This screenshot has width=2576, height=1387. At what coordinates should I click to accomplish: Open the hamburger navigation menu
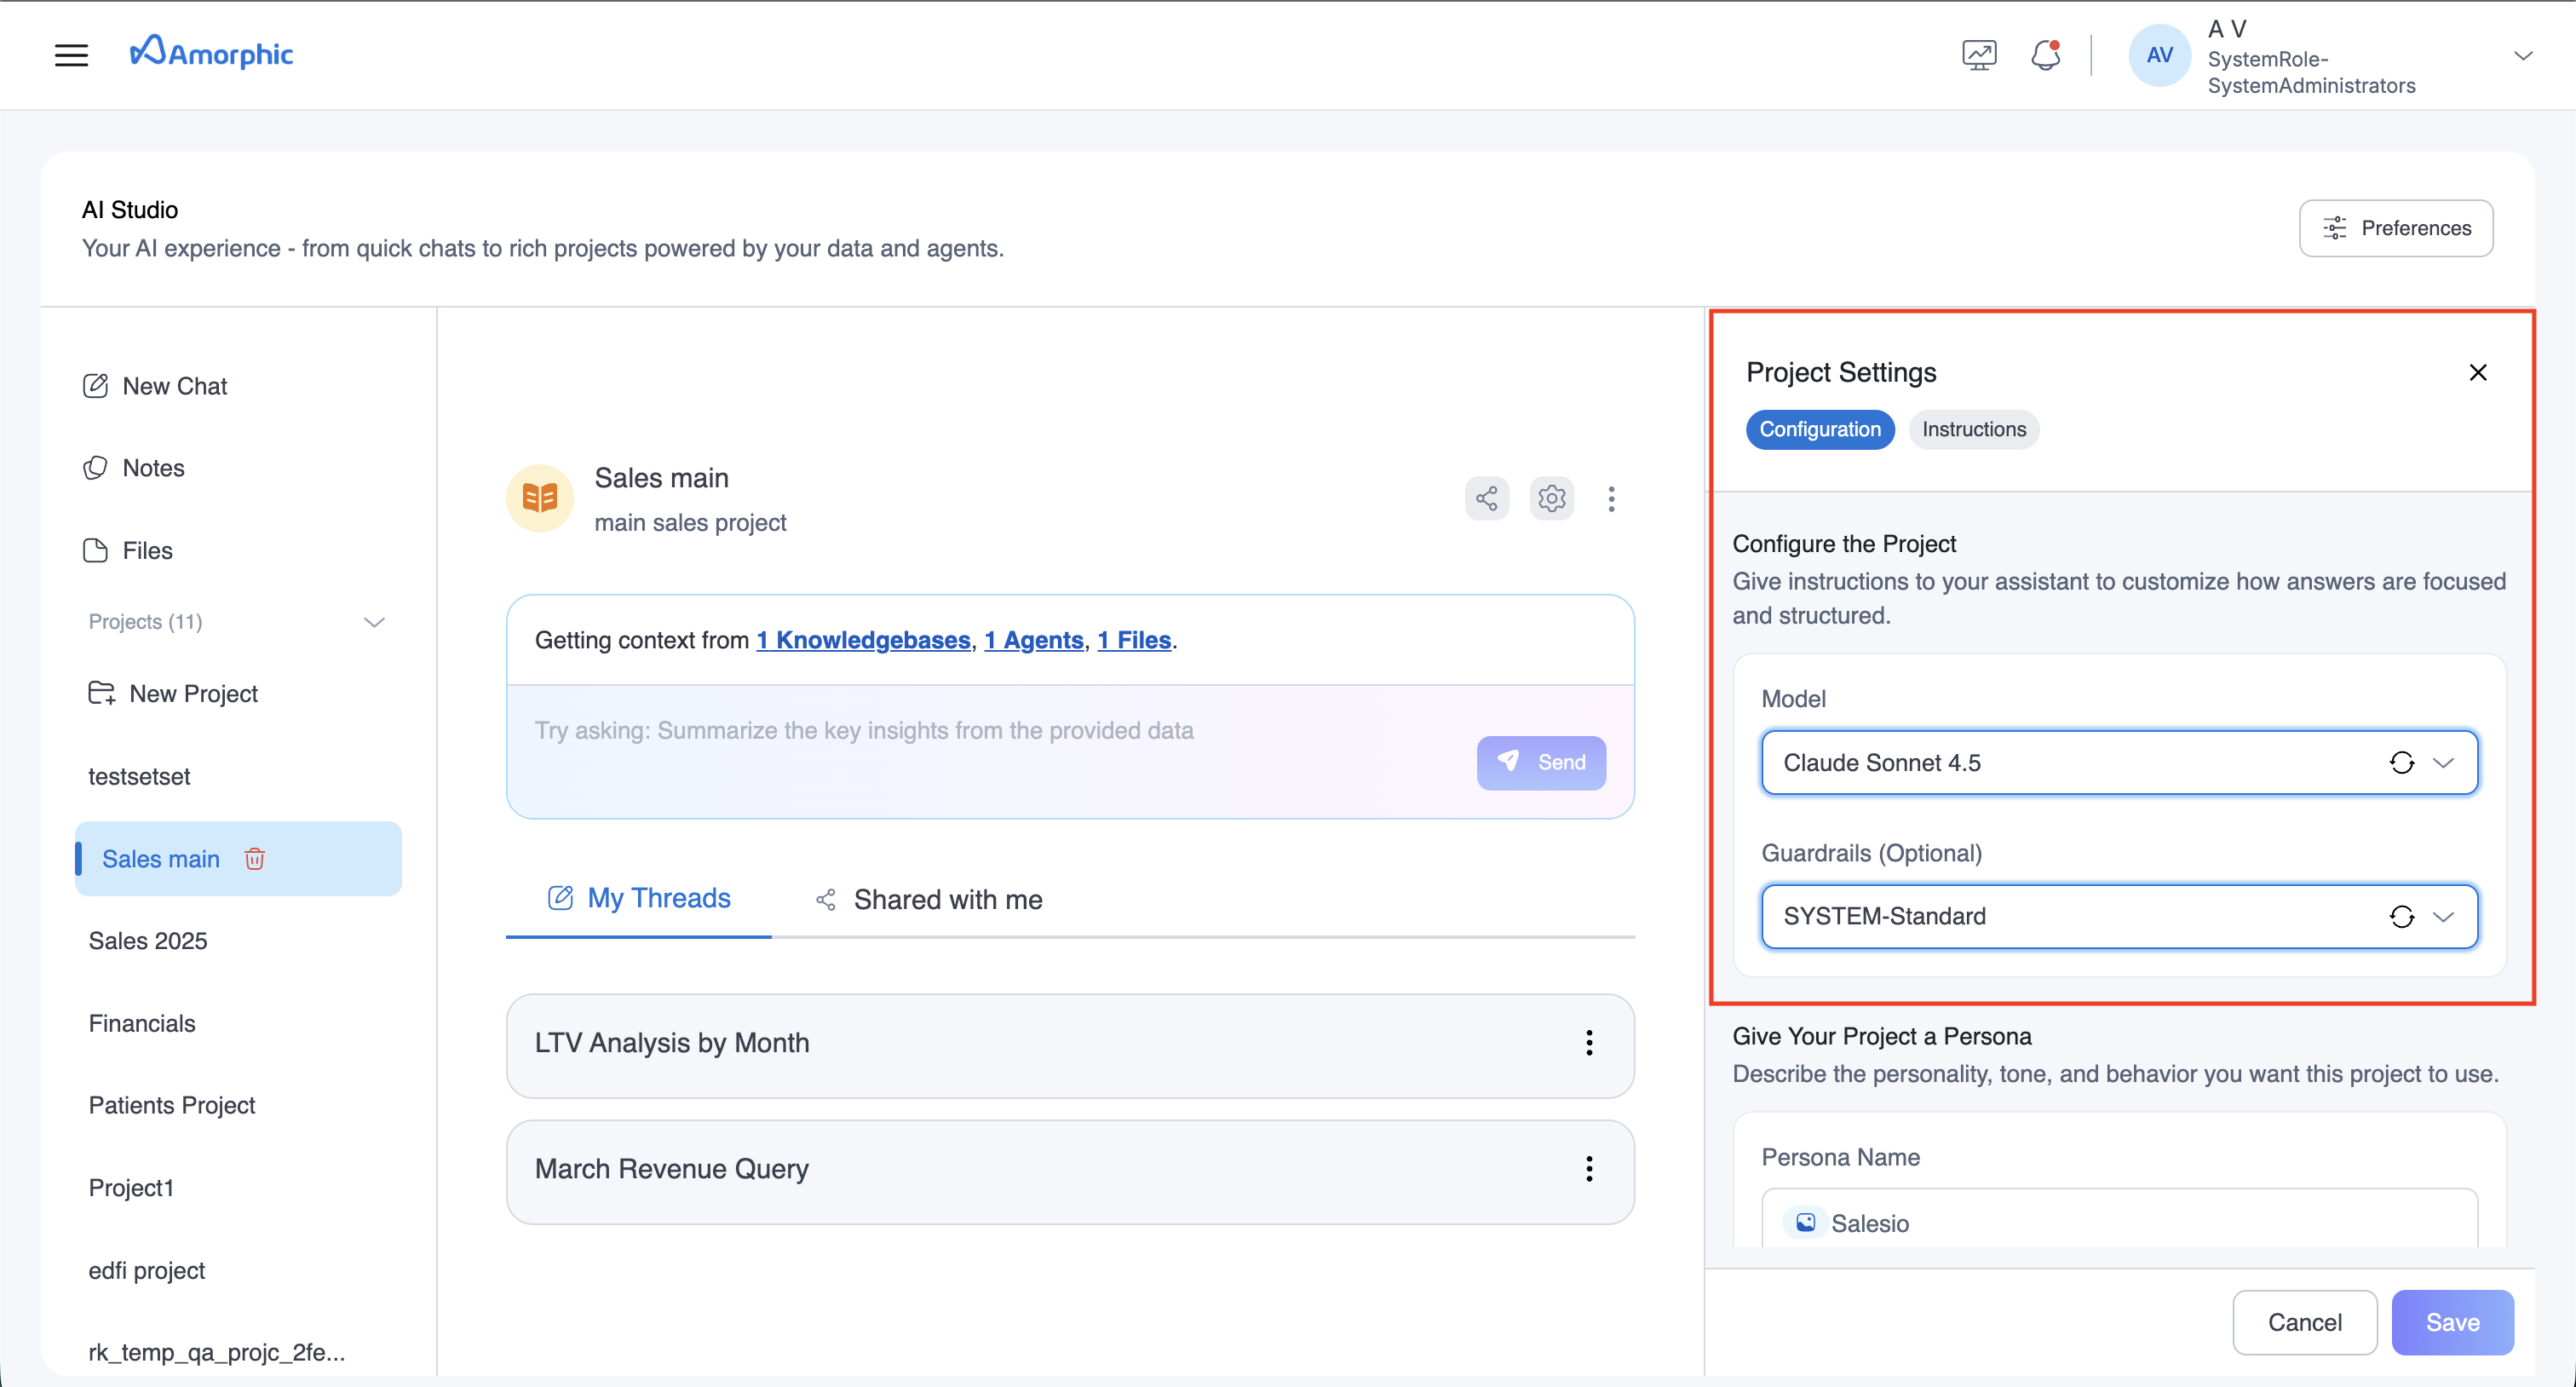tap(71, 55)
